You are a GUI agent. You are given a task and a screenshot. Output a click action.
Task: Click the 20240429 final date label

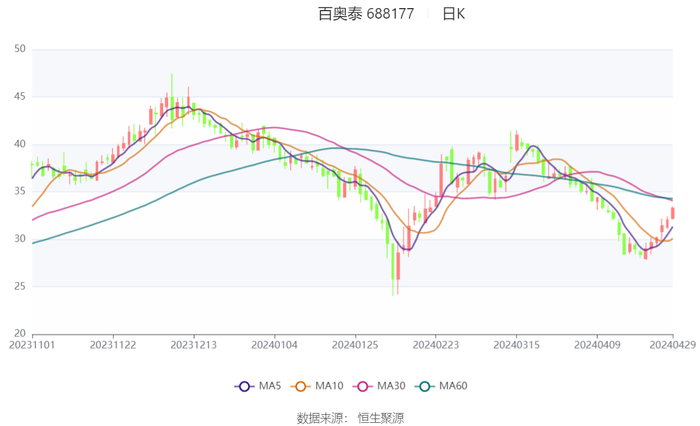[672, 345]
